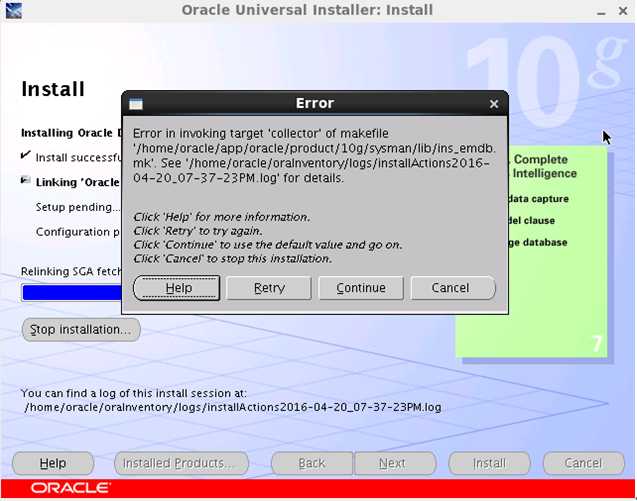The width and height of the screenshot is (637, 501).
Task: Click the Oracle Universal Installer window icon
Action: [x=13, y=11]
